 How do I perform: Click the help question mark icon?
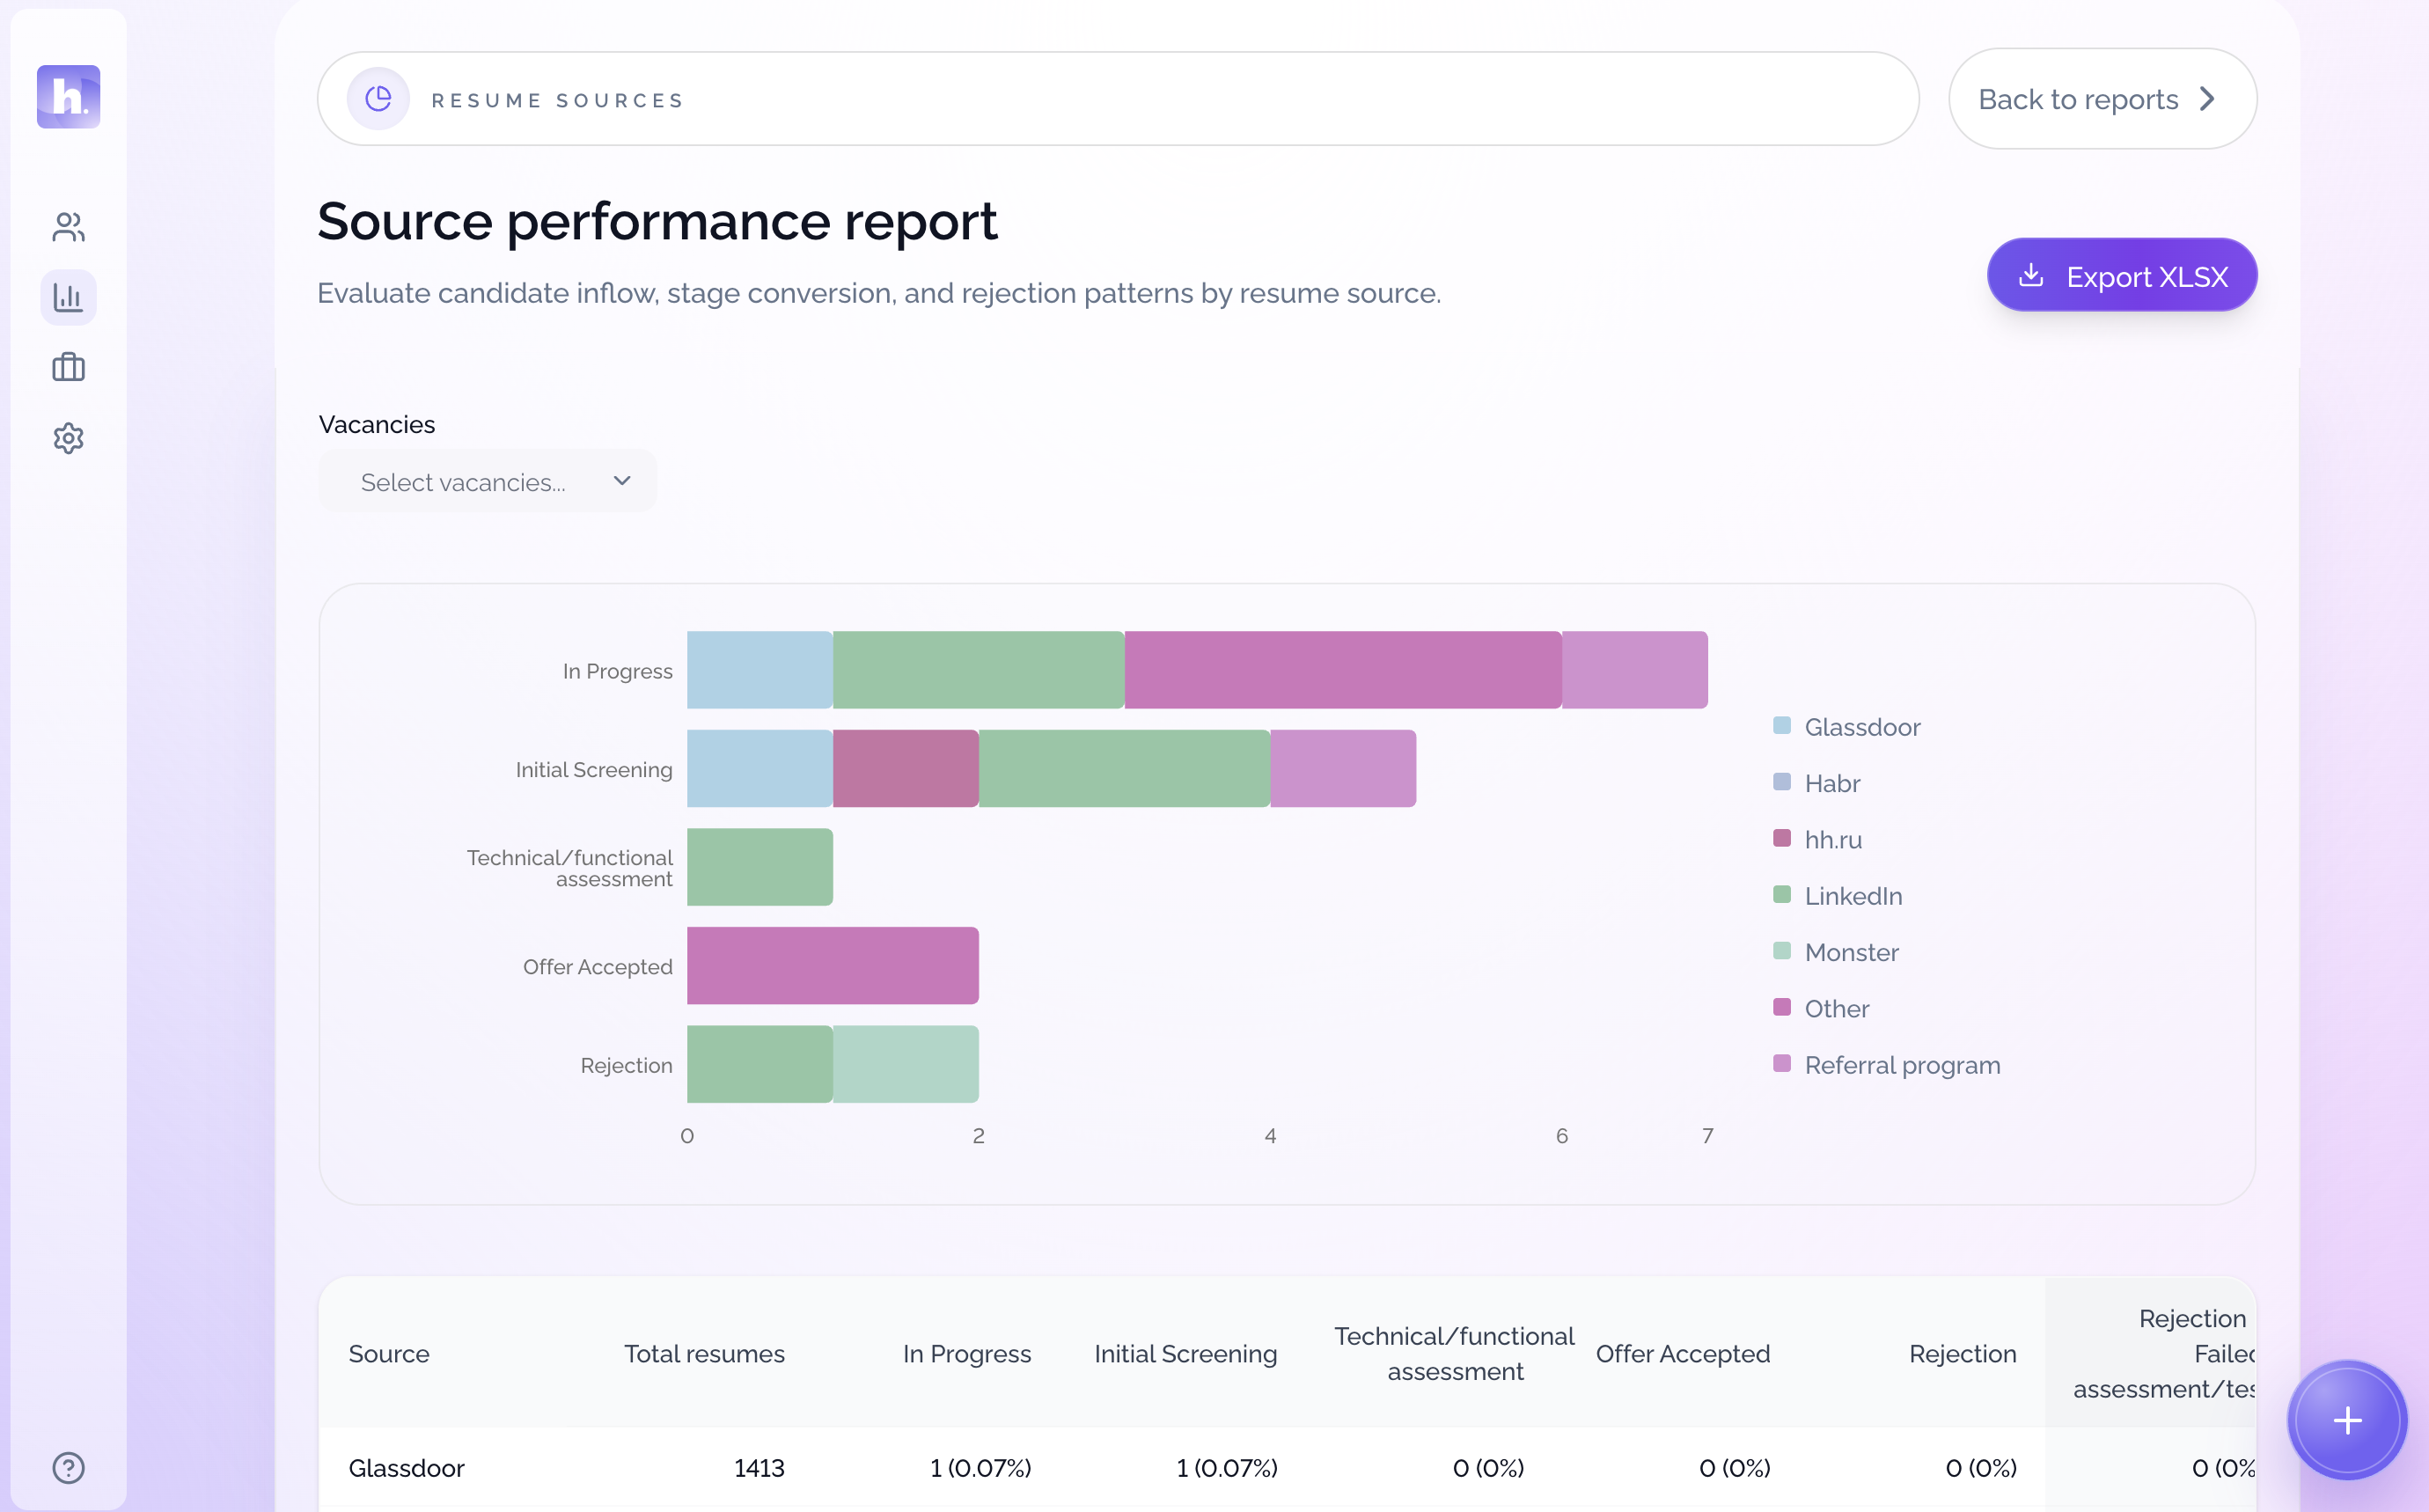coord(68,1467)
